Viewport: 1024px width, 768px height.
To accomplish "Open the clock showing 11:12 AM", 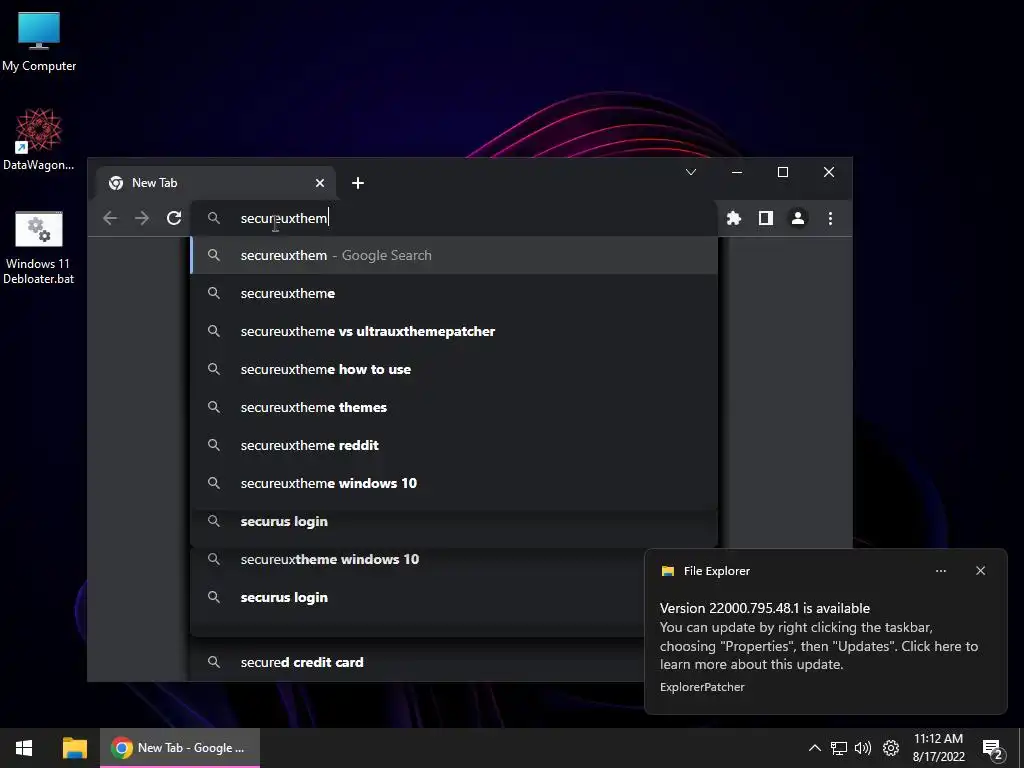I will (x=938, y=748).
